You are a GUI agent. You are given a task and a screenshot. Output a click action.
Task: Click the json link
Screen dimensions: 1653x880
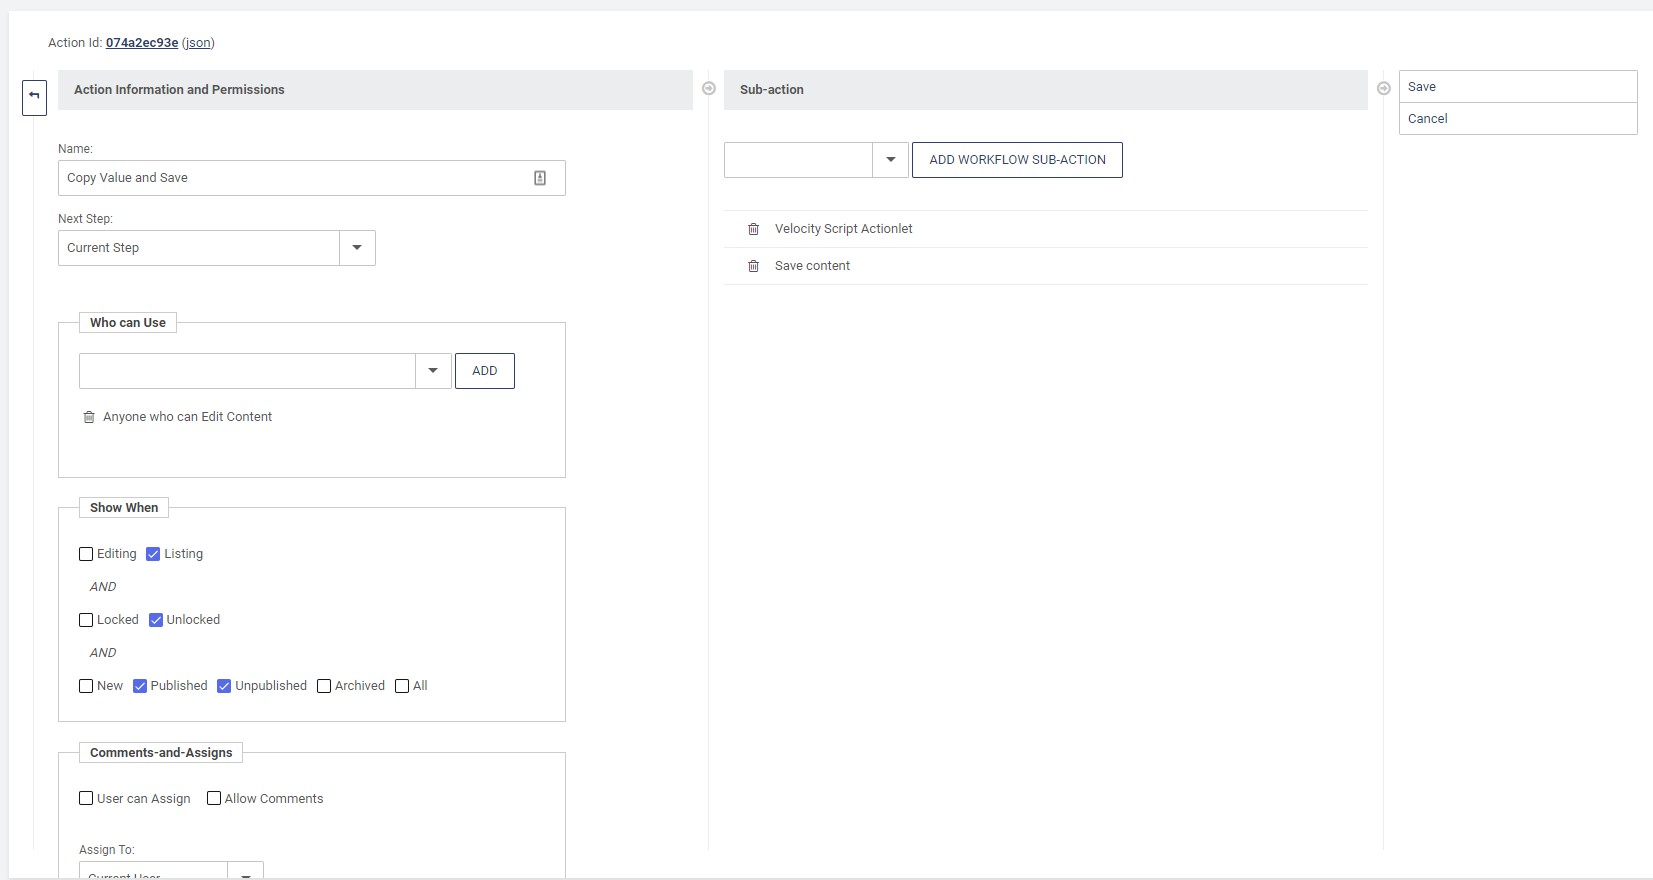tap(198, 43)
